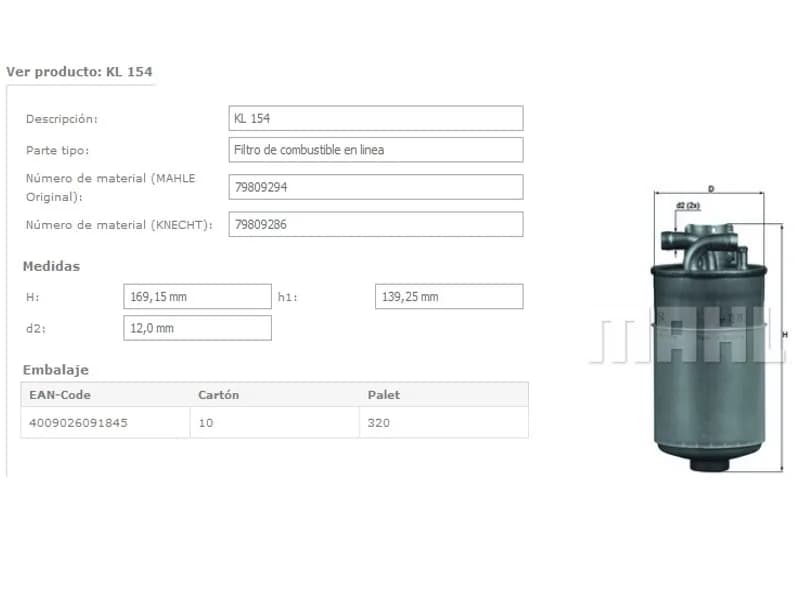
Task: Select the MAHLE Original number field 79809294
Action: [376, 187]
